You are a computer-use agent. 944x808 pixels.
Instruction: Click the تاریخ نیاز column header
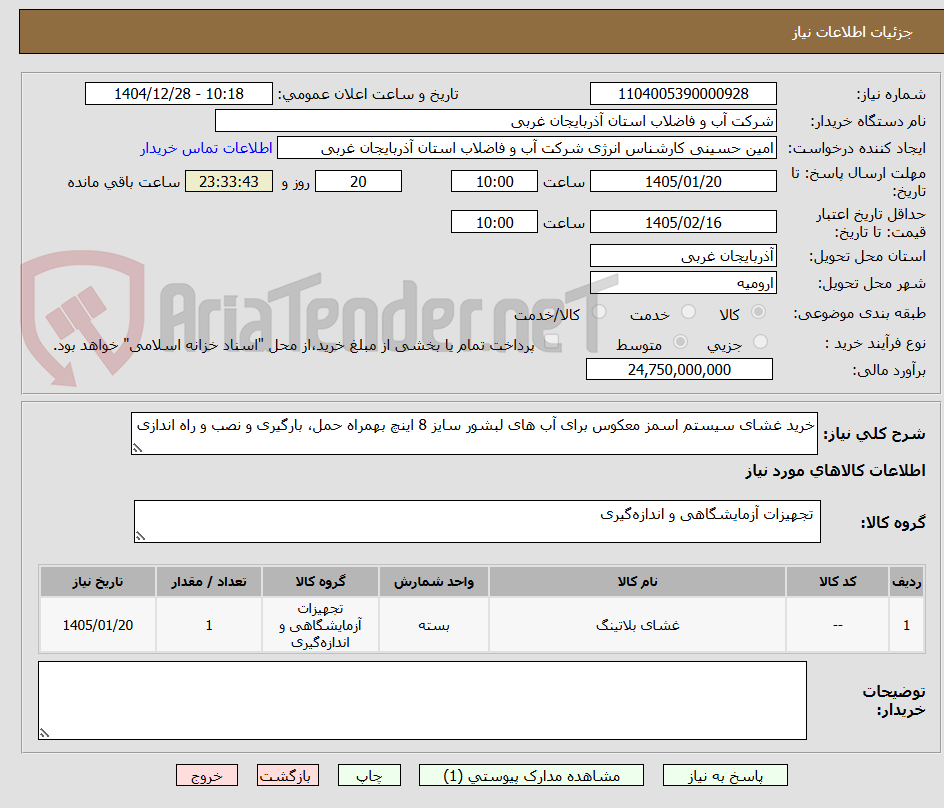click(98, 582)
